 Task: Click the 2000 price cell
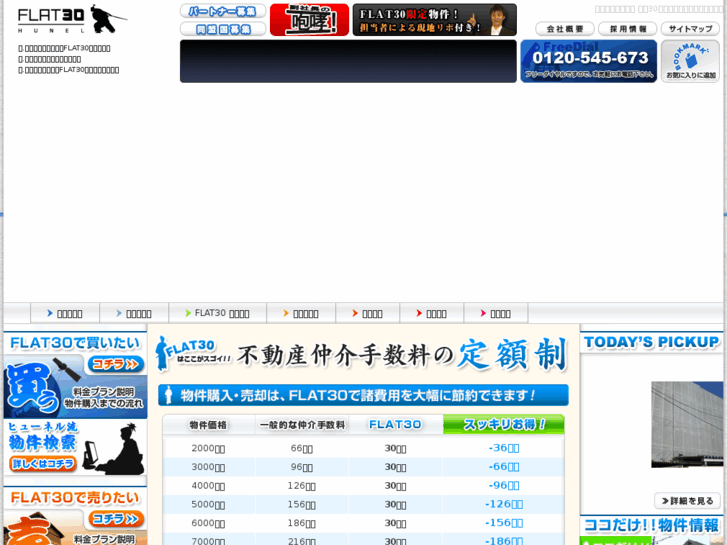[208, 448]
